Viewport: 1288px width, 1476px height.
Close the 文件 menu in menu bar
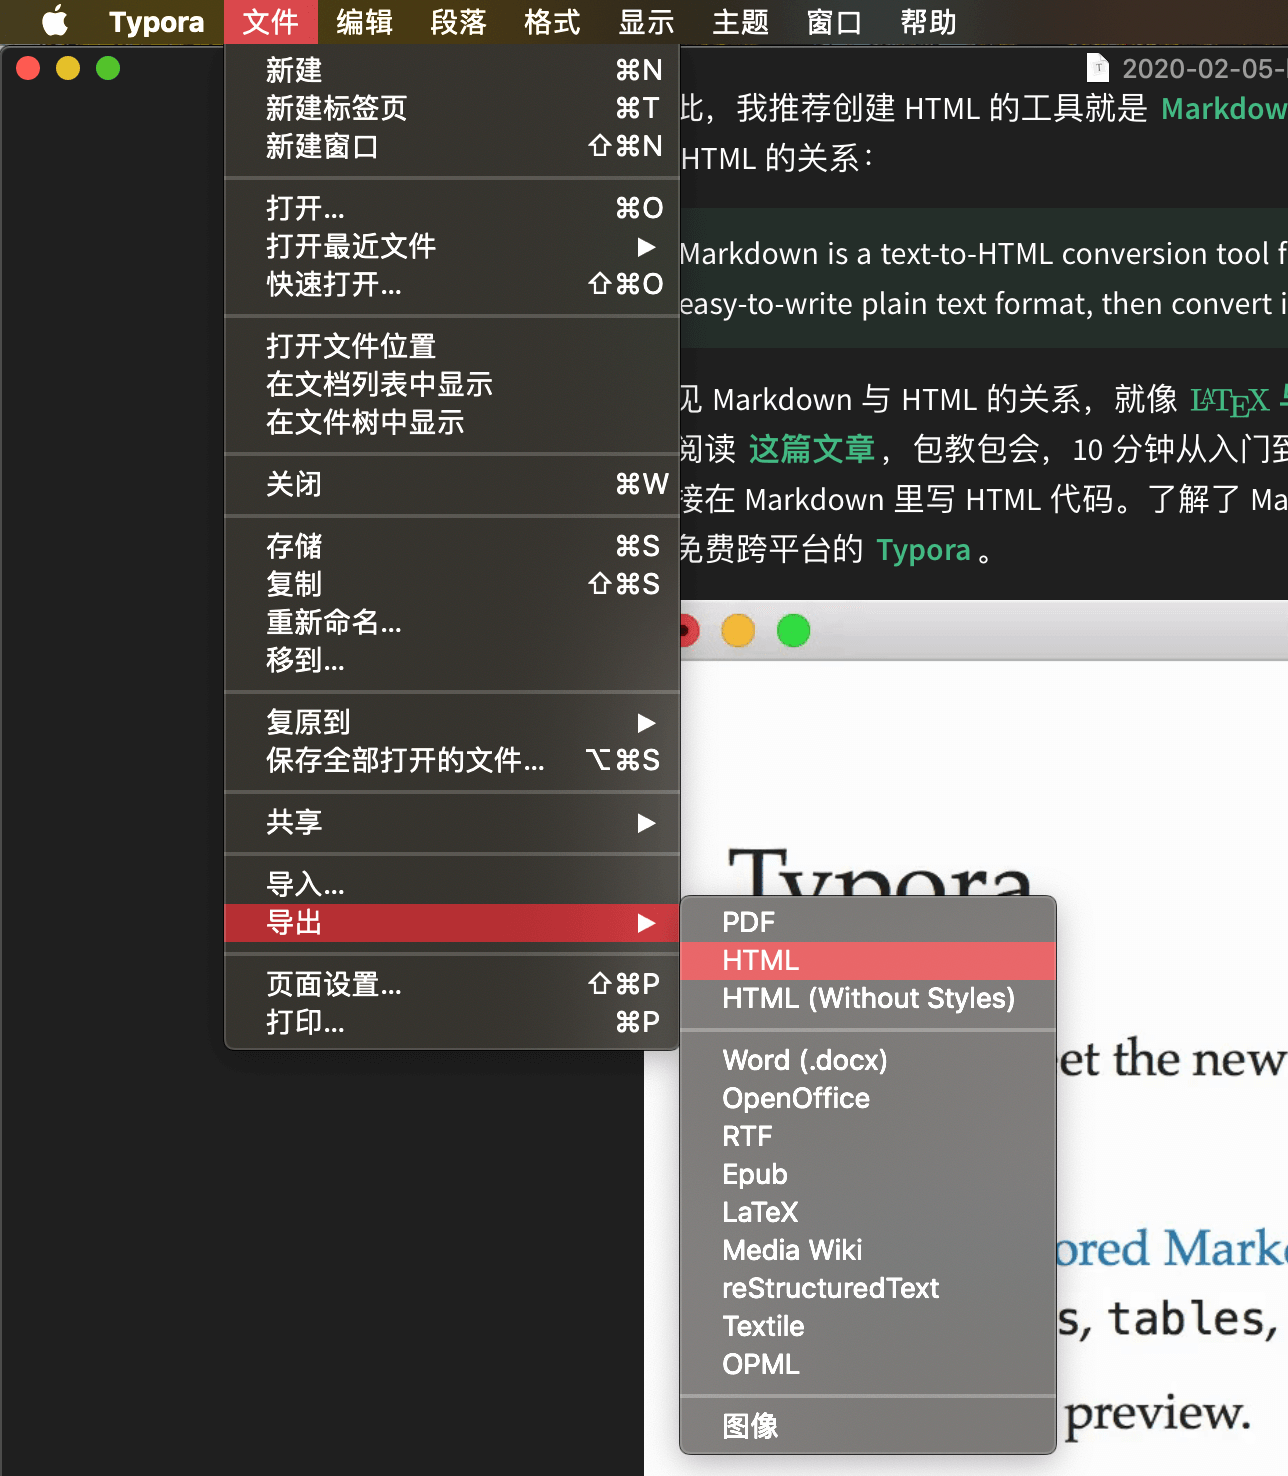tap(271, 22)
